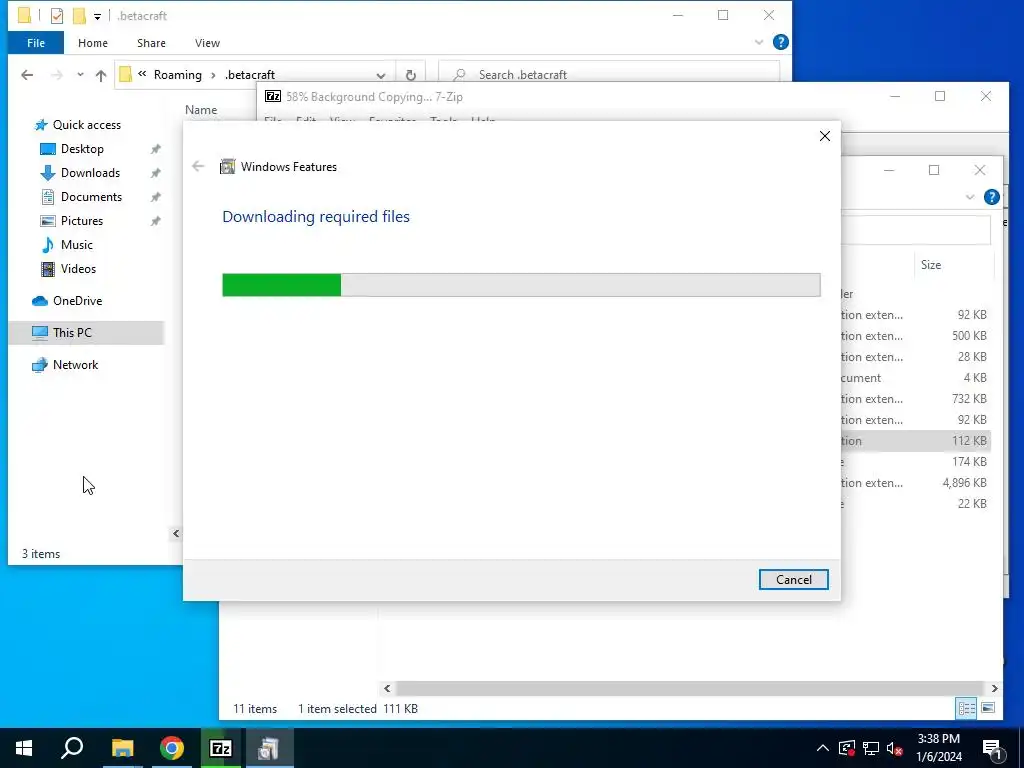This screenshot has width=1024, height=768.
Task: Open the clock showing 3:38 PM
Action: 938,748
